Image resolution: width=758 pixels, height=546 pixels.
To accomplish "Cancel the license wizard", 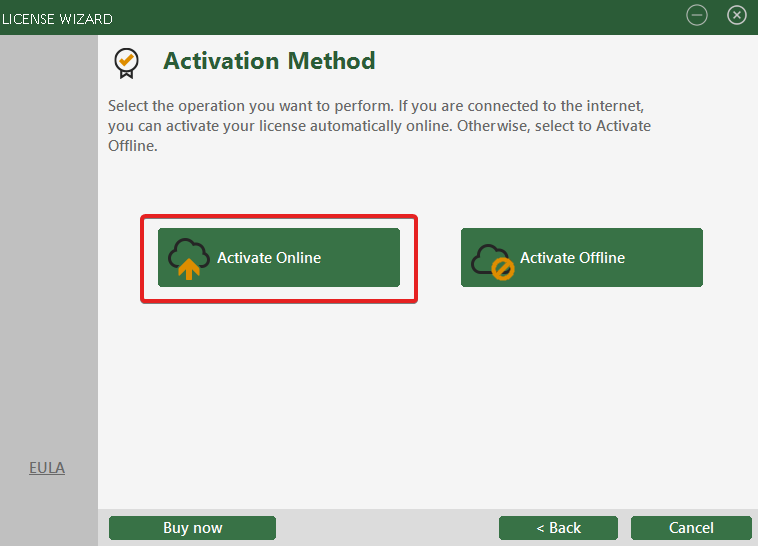I will pos(691,528).
